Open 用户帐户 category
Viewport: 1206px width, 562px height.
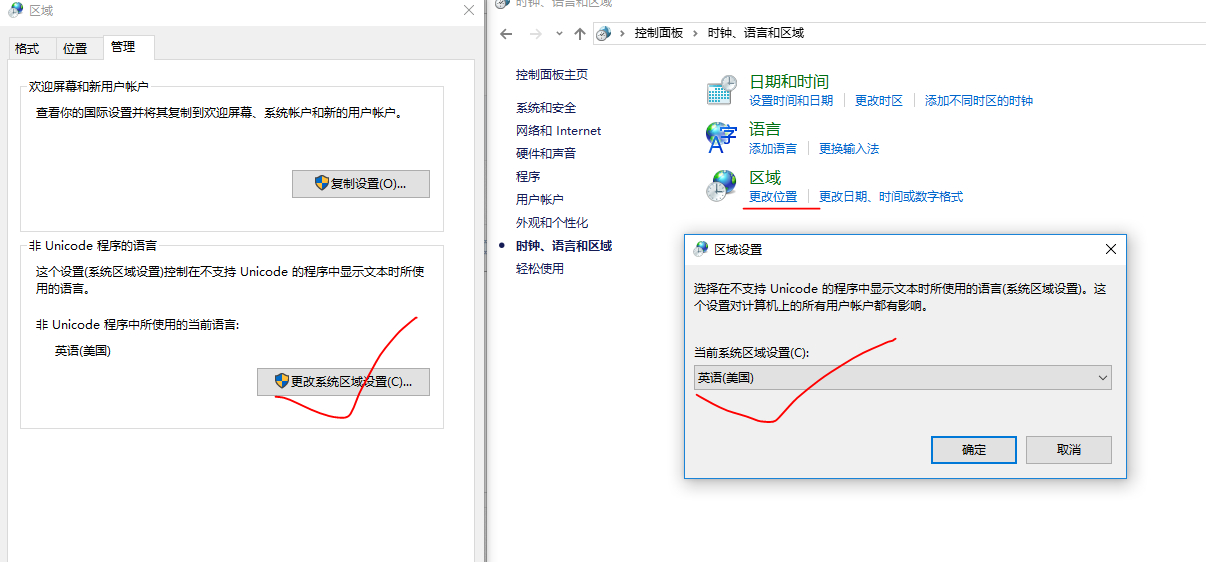pos(540,200)
